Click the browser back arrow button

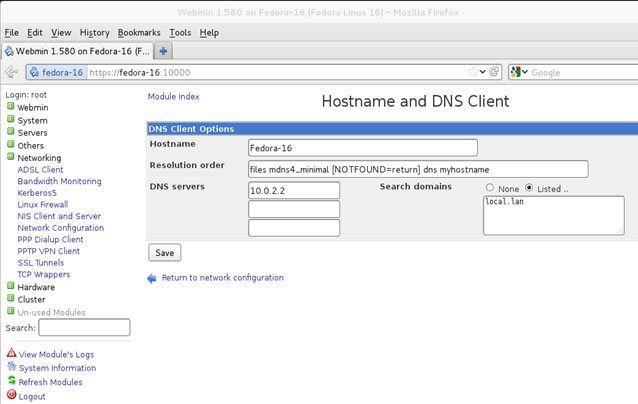pos(12,72)
